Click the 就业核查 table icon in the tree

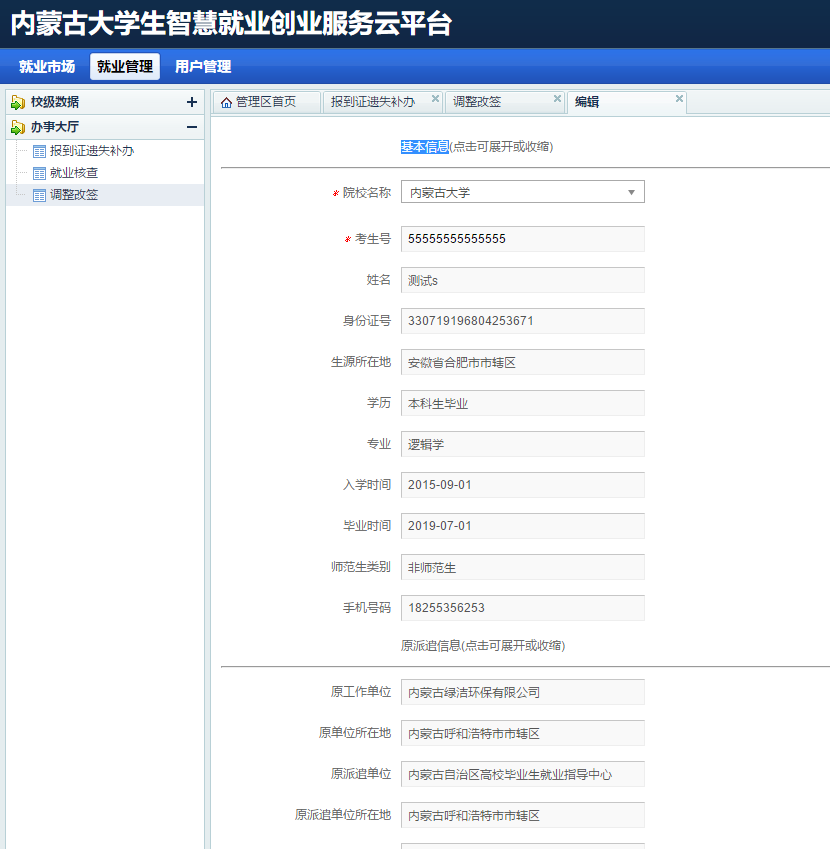point(39,173)
